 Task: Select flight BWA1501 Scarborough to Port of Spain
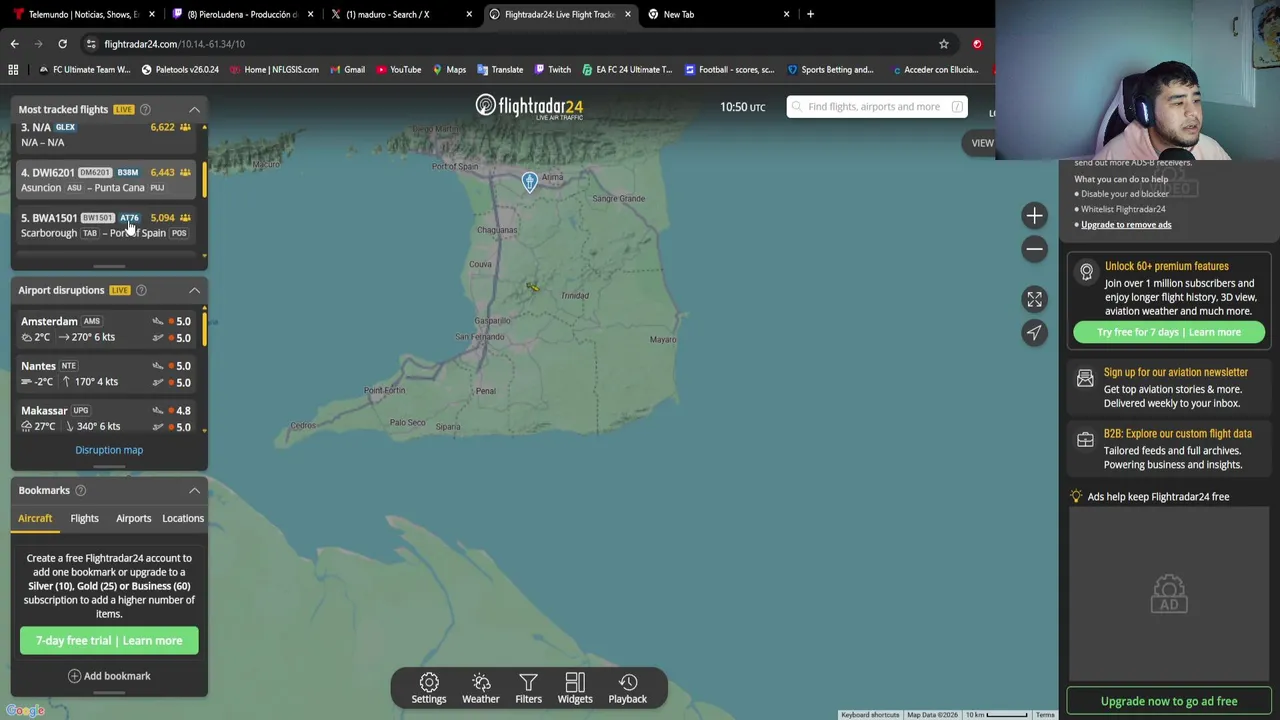[107, 225]
